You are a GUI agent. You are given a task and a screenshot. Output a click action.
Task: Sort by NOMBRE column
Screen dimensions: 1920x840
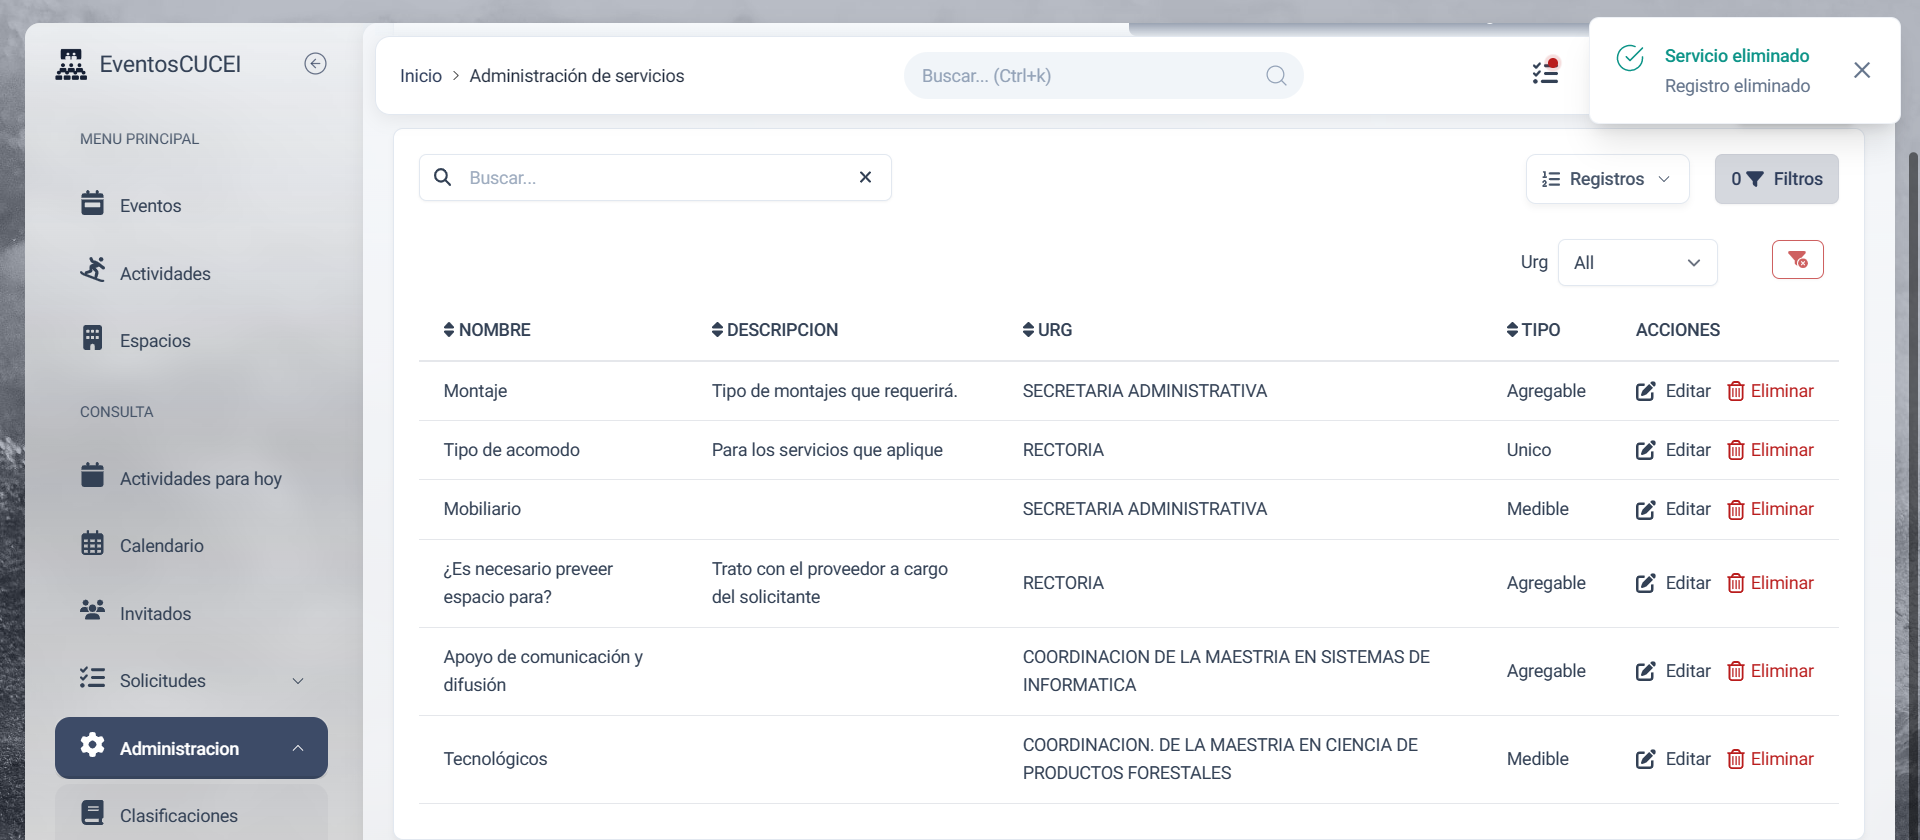click(x=487, y=330)
